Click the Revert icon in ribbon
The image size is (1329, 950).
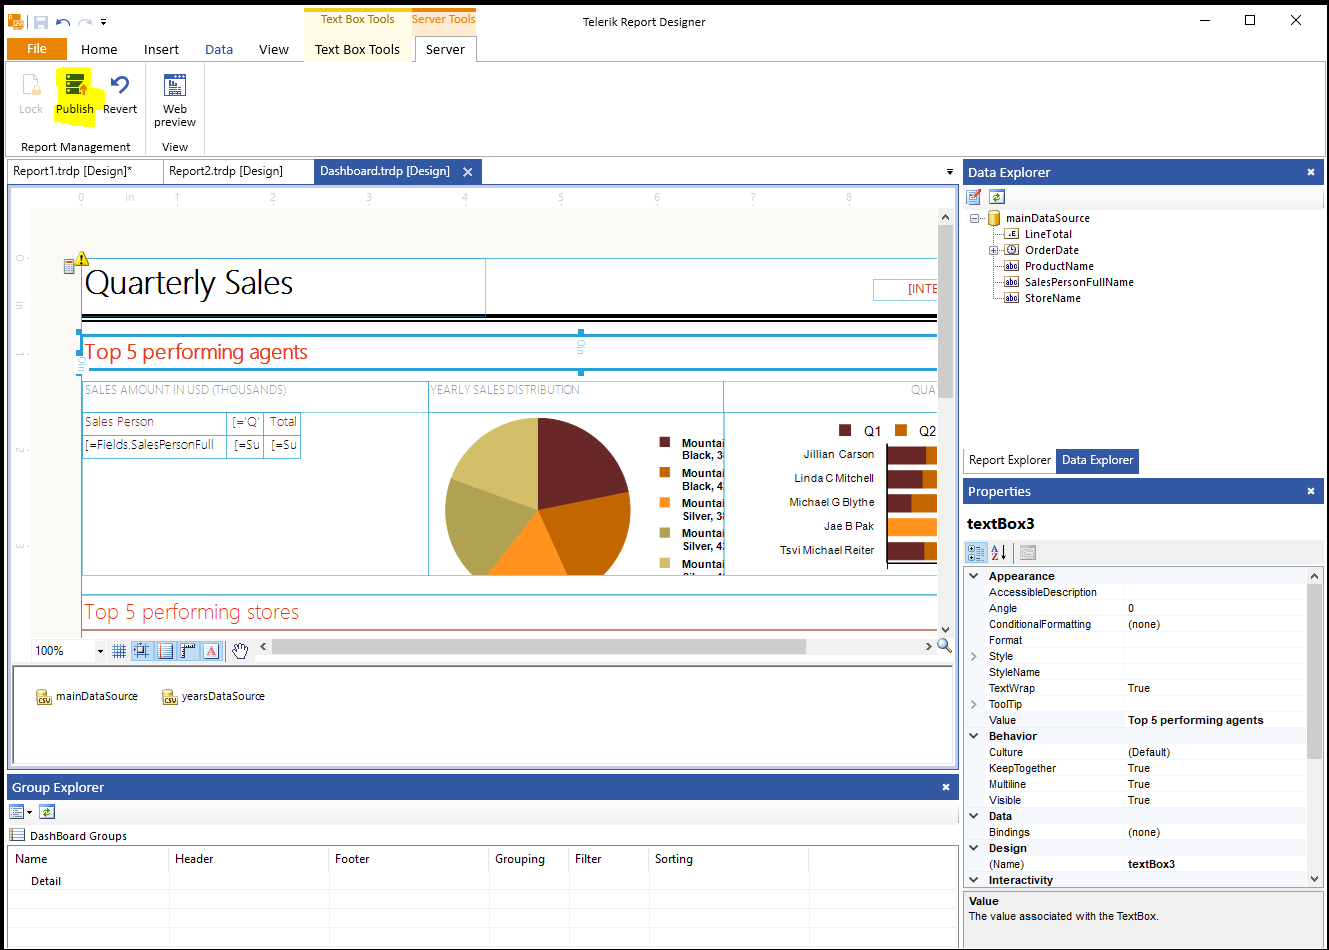(x=120, y=87)
